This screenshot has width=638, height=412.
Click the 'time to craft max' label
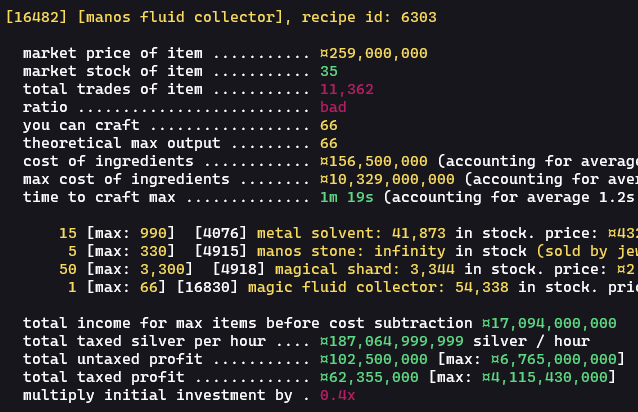[99, 197]
